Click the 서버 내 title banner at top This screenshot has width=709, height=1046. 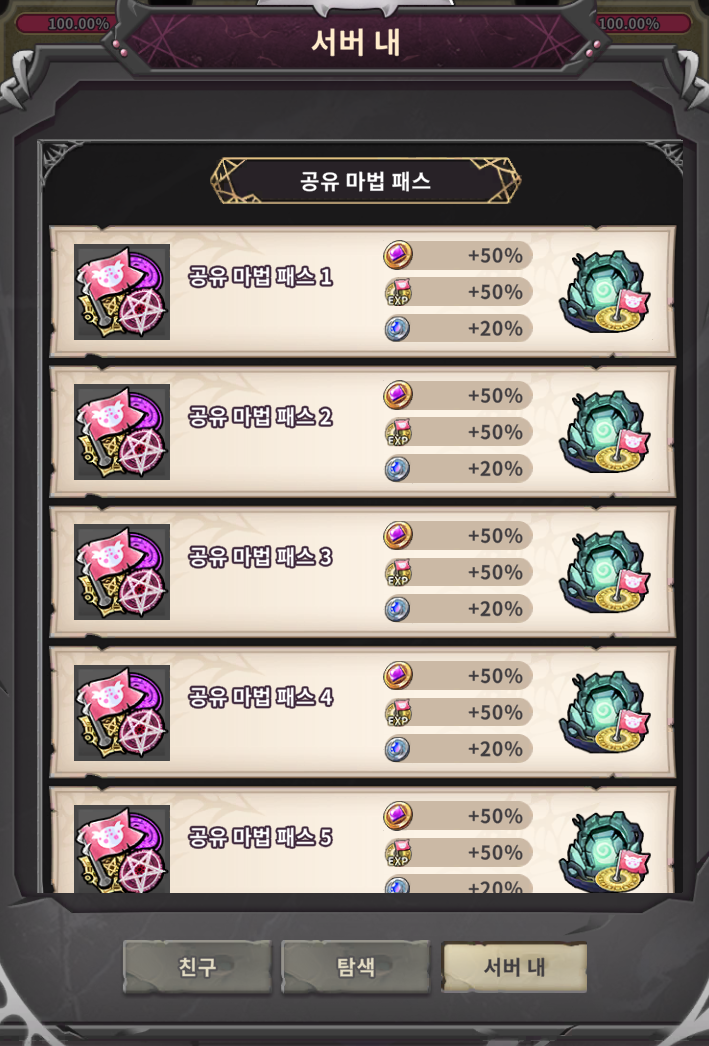356,43
